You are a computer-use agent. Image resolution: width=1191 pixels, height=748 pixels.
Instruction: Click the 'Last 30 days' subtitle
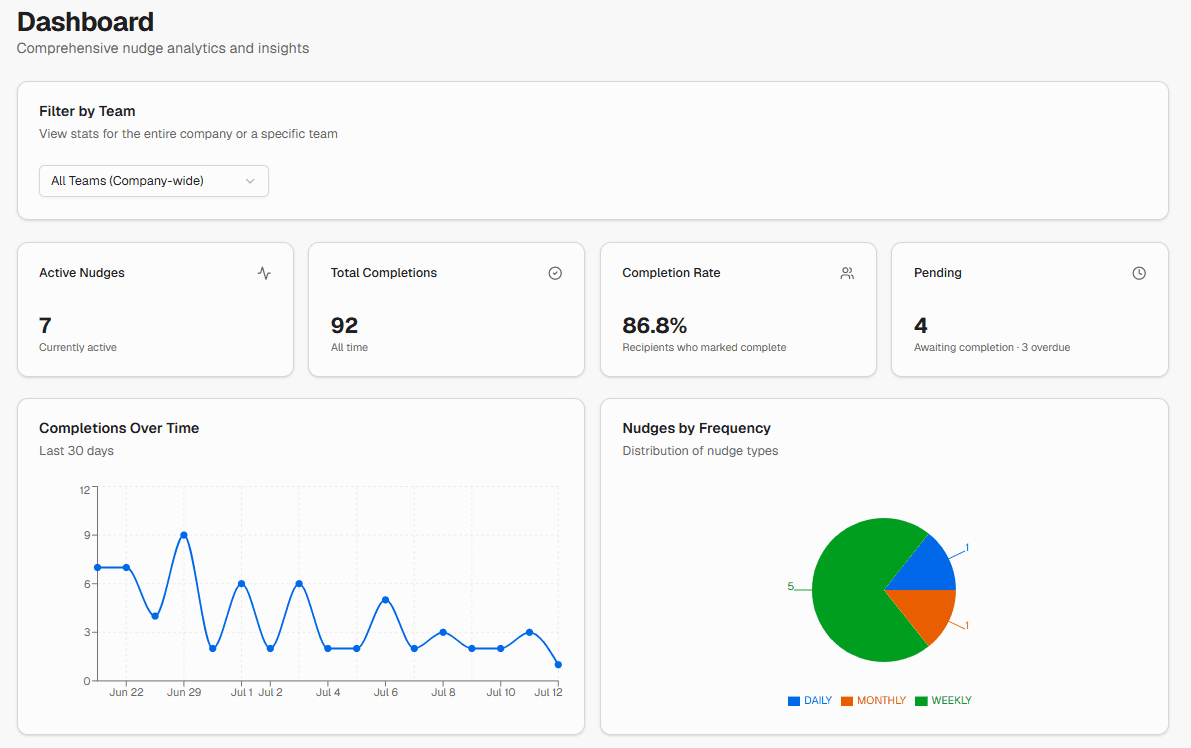(x=77, y=450)
